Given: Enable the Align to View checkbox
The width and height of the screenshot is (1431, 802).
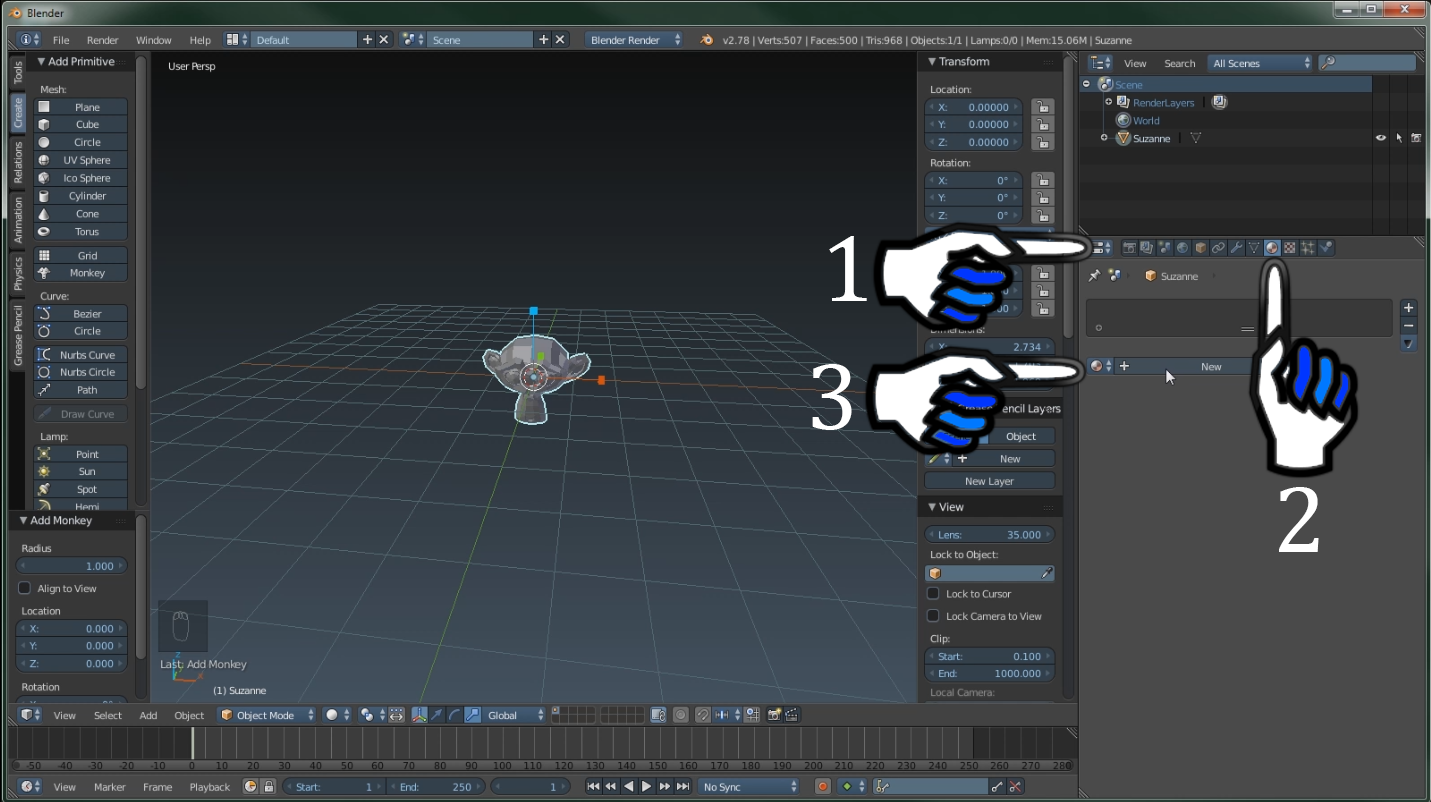Looking at the screenshot, I should point(25,588).
